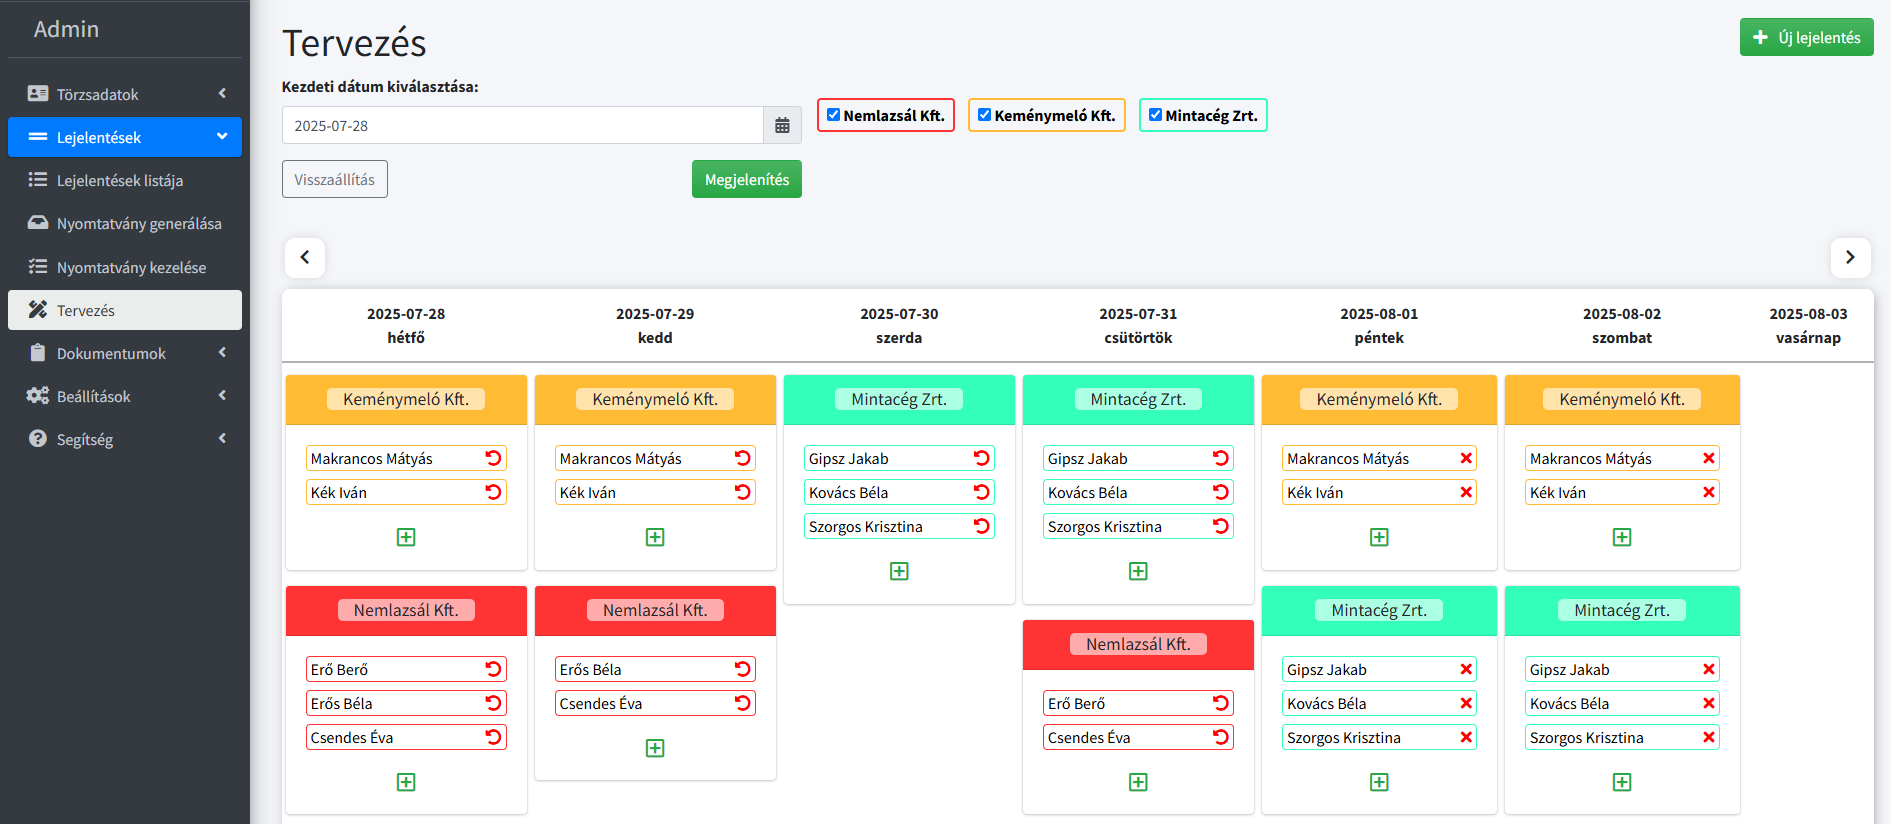Go to previous week with left arrow

click(x=305, y=257)
